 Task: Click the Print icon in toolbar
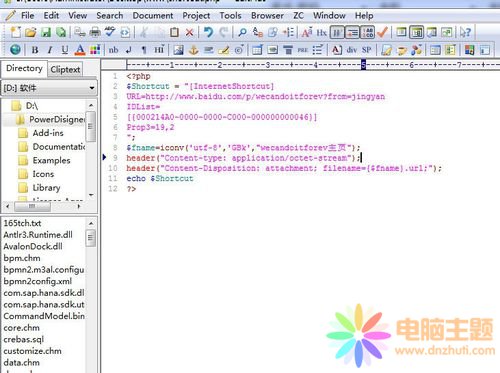(x=95, y=32)
